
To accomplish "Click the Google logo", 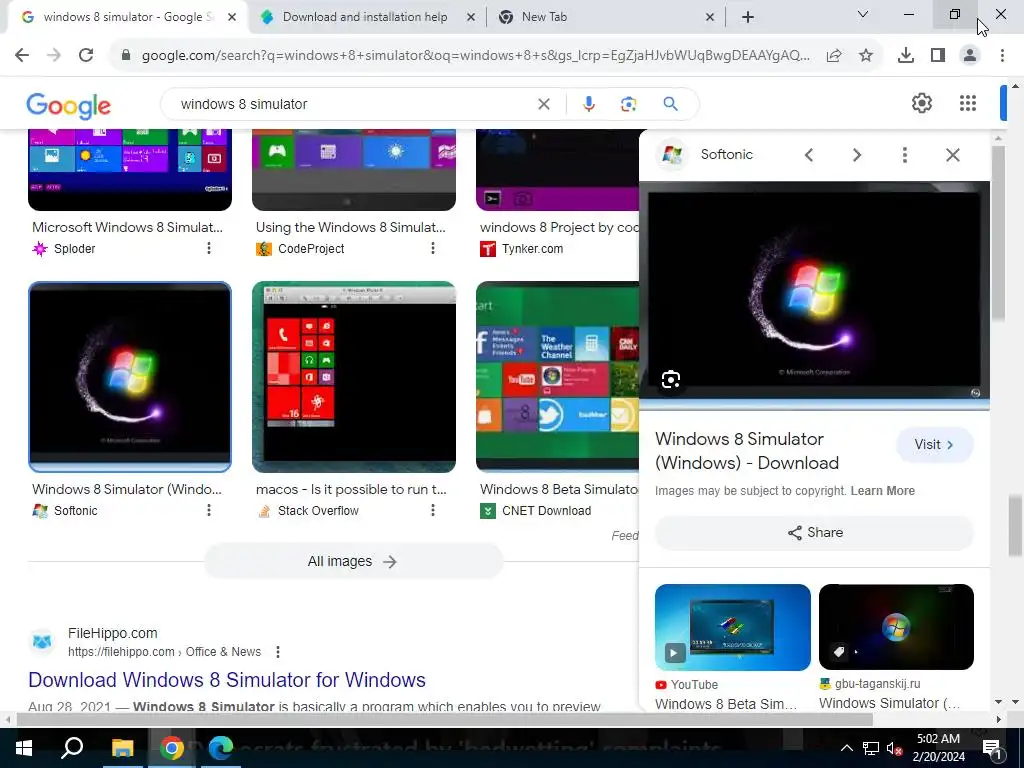I will coord(69,106).
